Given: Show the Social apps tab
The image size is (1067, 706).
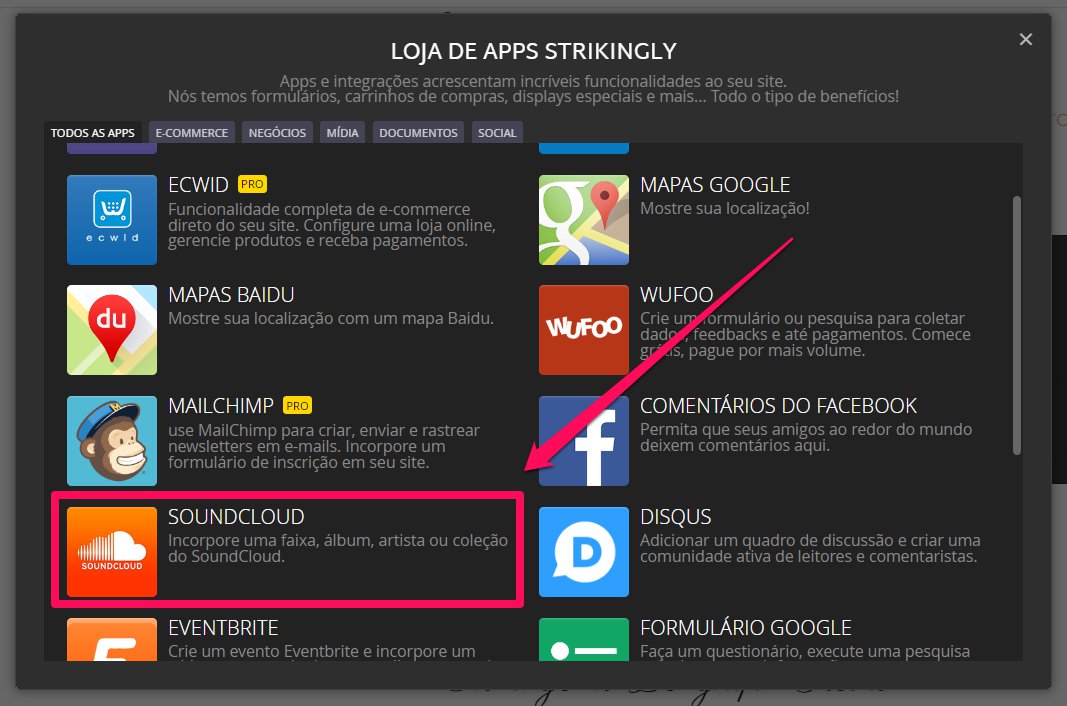Looking at the screenshot, I should (x=497, y=133).
